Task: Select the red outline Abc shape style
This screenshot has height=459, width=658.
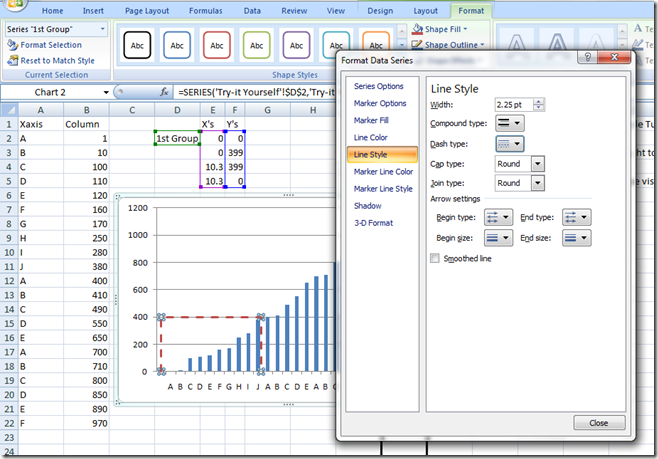Action: pos(217,45)
